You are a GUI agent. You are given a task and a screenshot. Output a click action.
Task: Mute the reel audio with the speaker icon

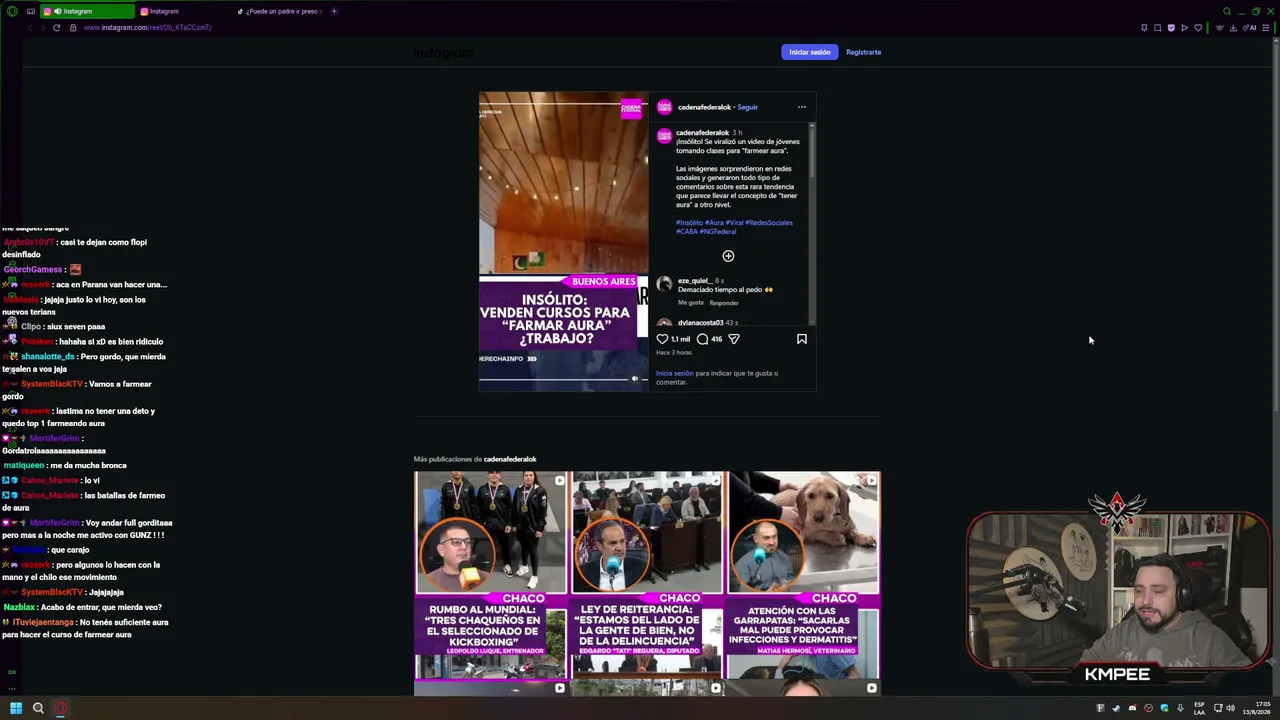click(634, 379)
